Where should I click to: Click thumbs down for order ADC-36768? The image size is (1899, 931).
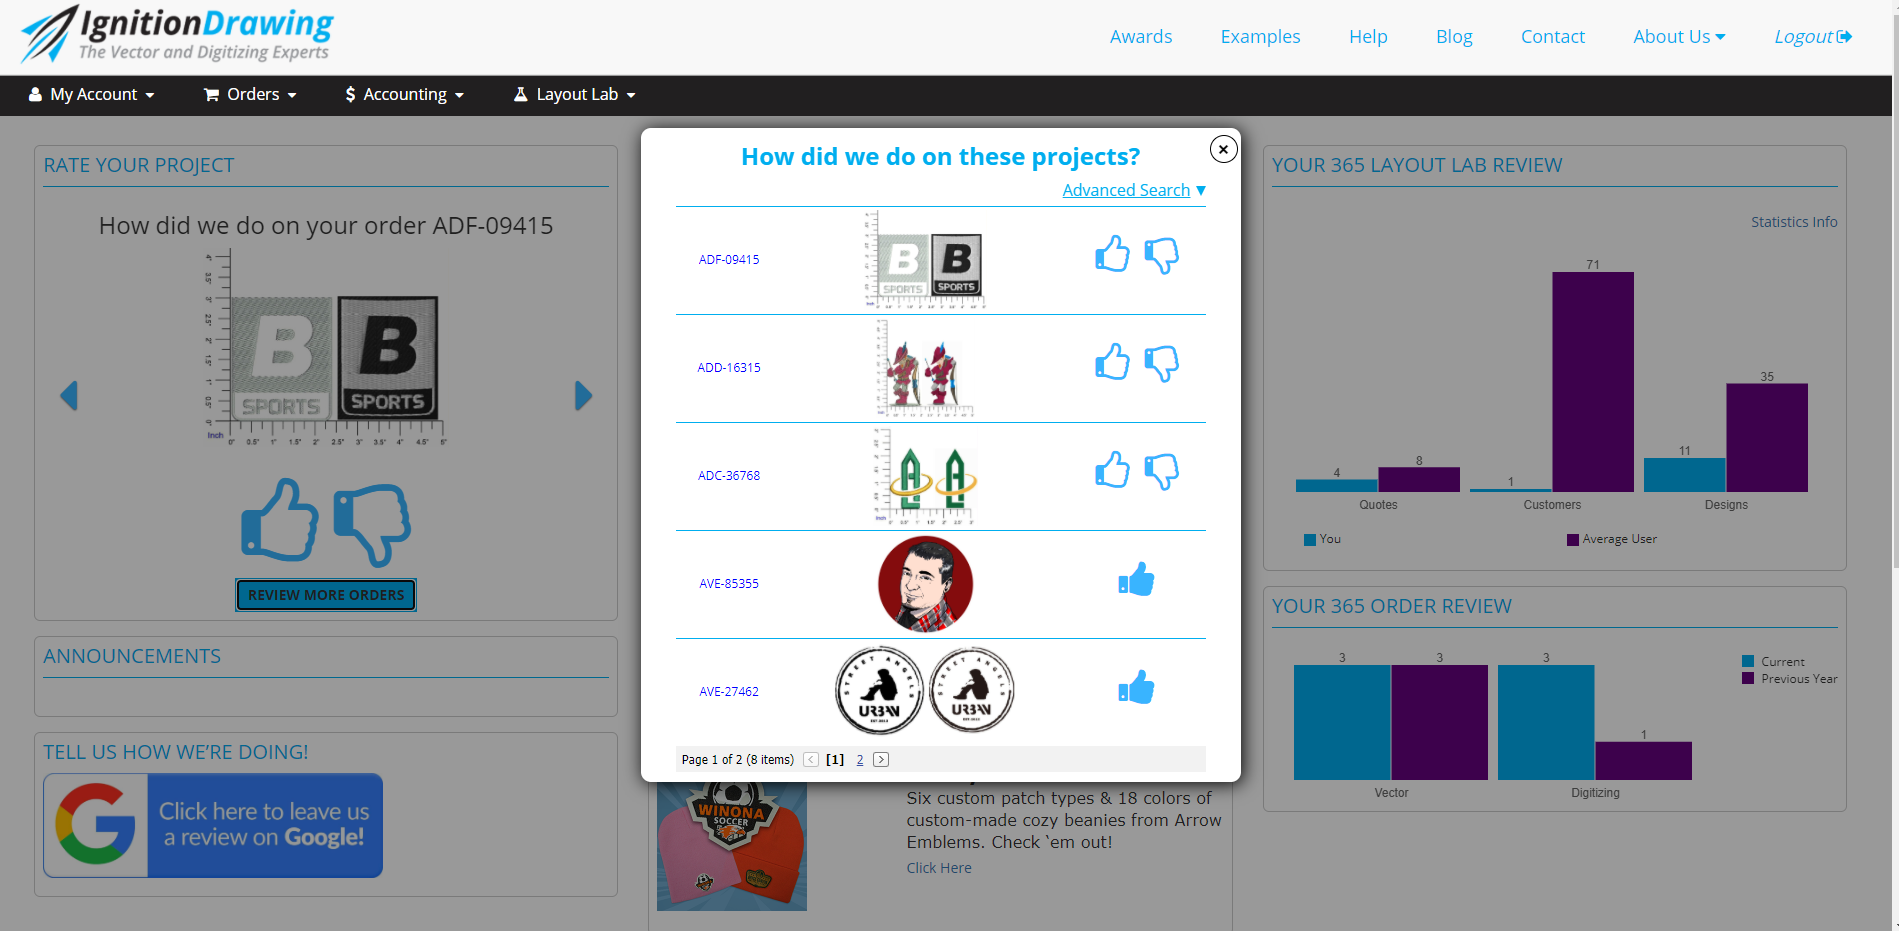1161,471
